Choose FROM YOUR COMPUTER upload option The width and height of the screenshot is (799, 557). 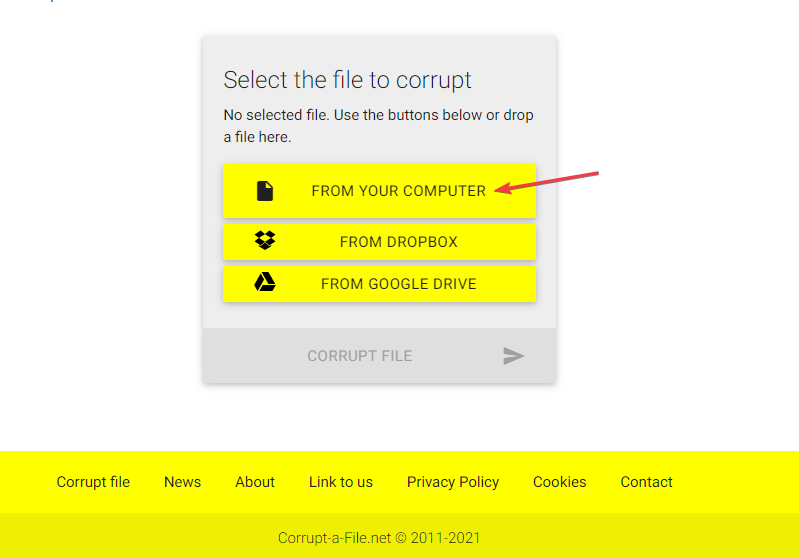tap(398, 191)
